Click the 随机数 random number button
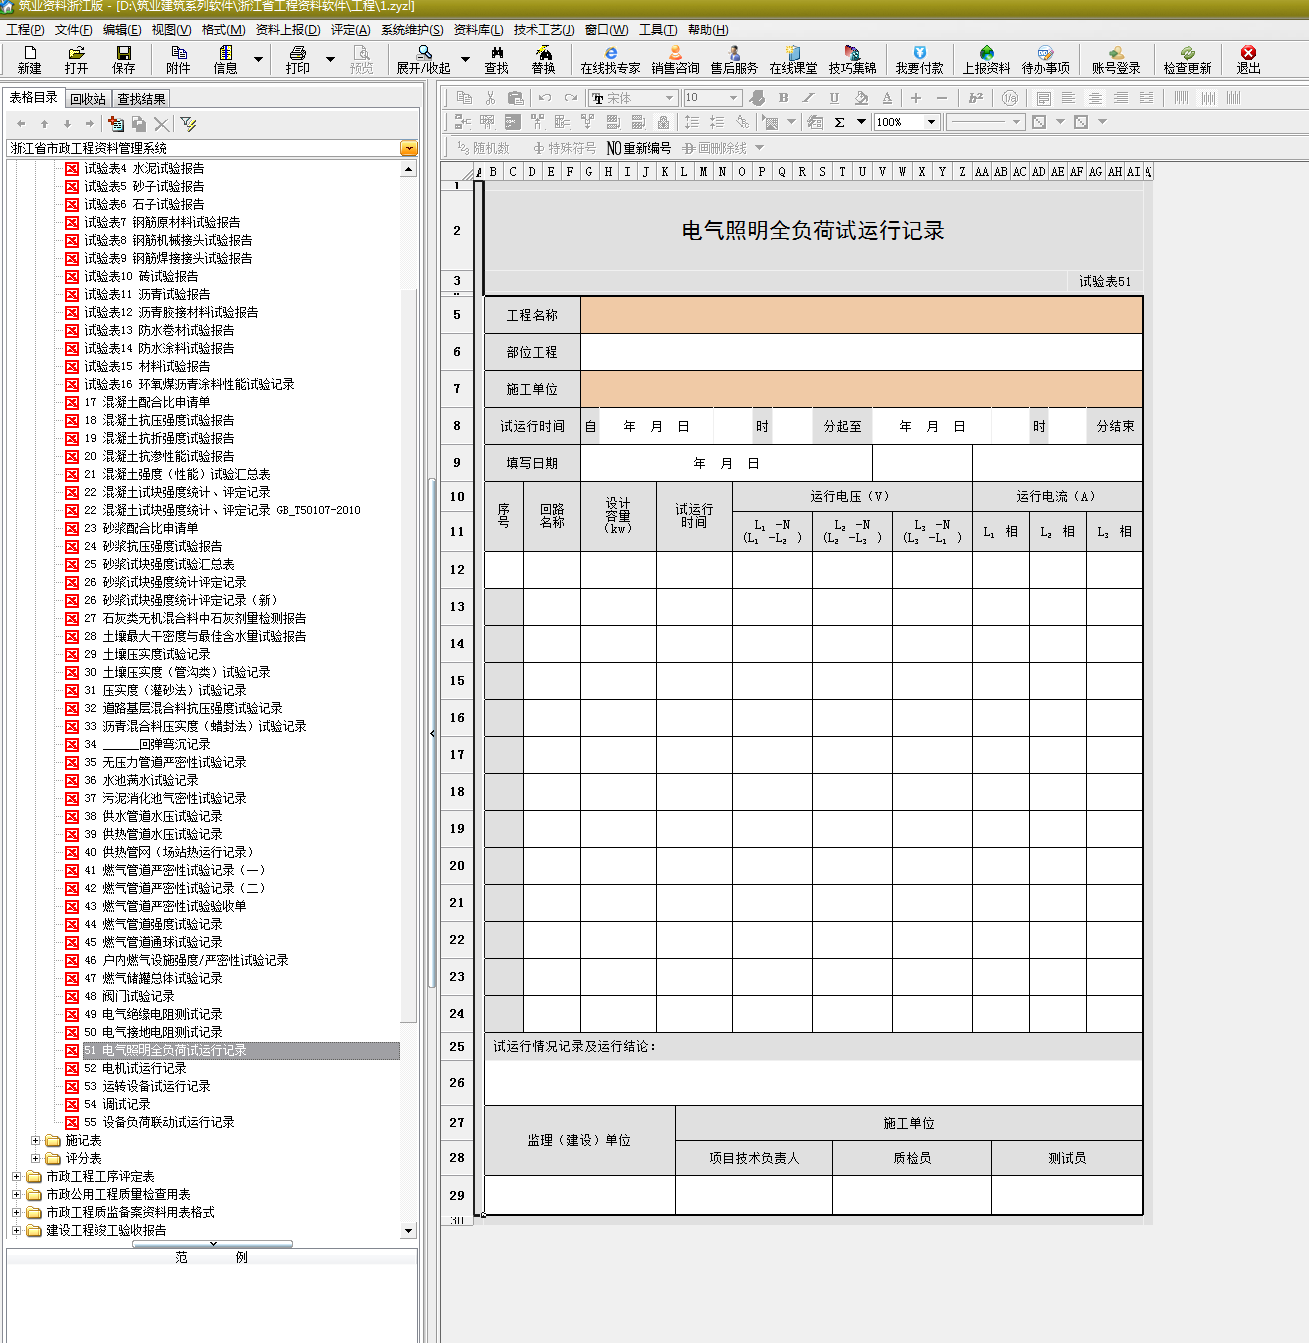Image resolution: width=1309 pixels, height=1343 pixels. click(483, 148)
